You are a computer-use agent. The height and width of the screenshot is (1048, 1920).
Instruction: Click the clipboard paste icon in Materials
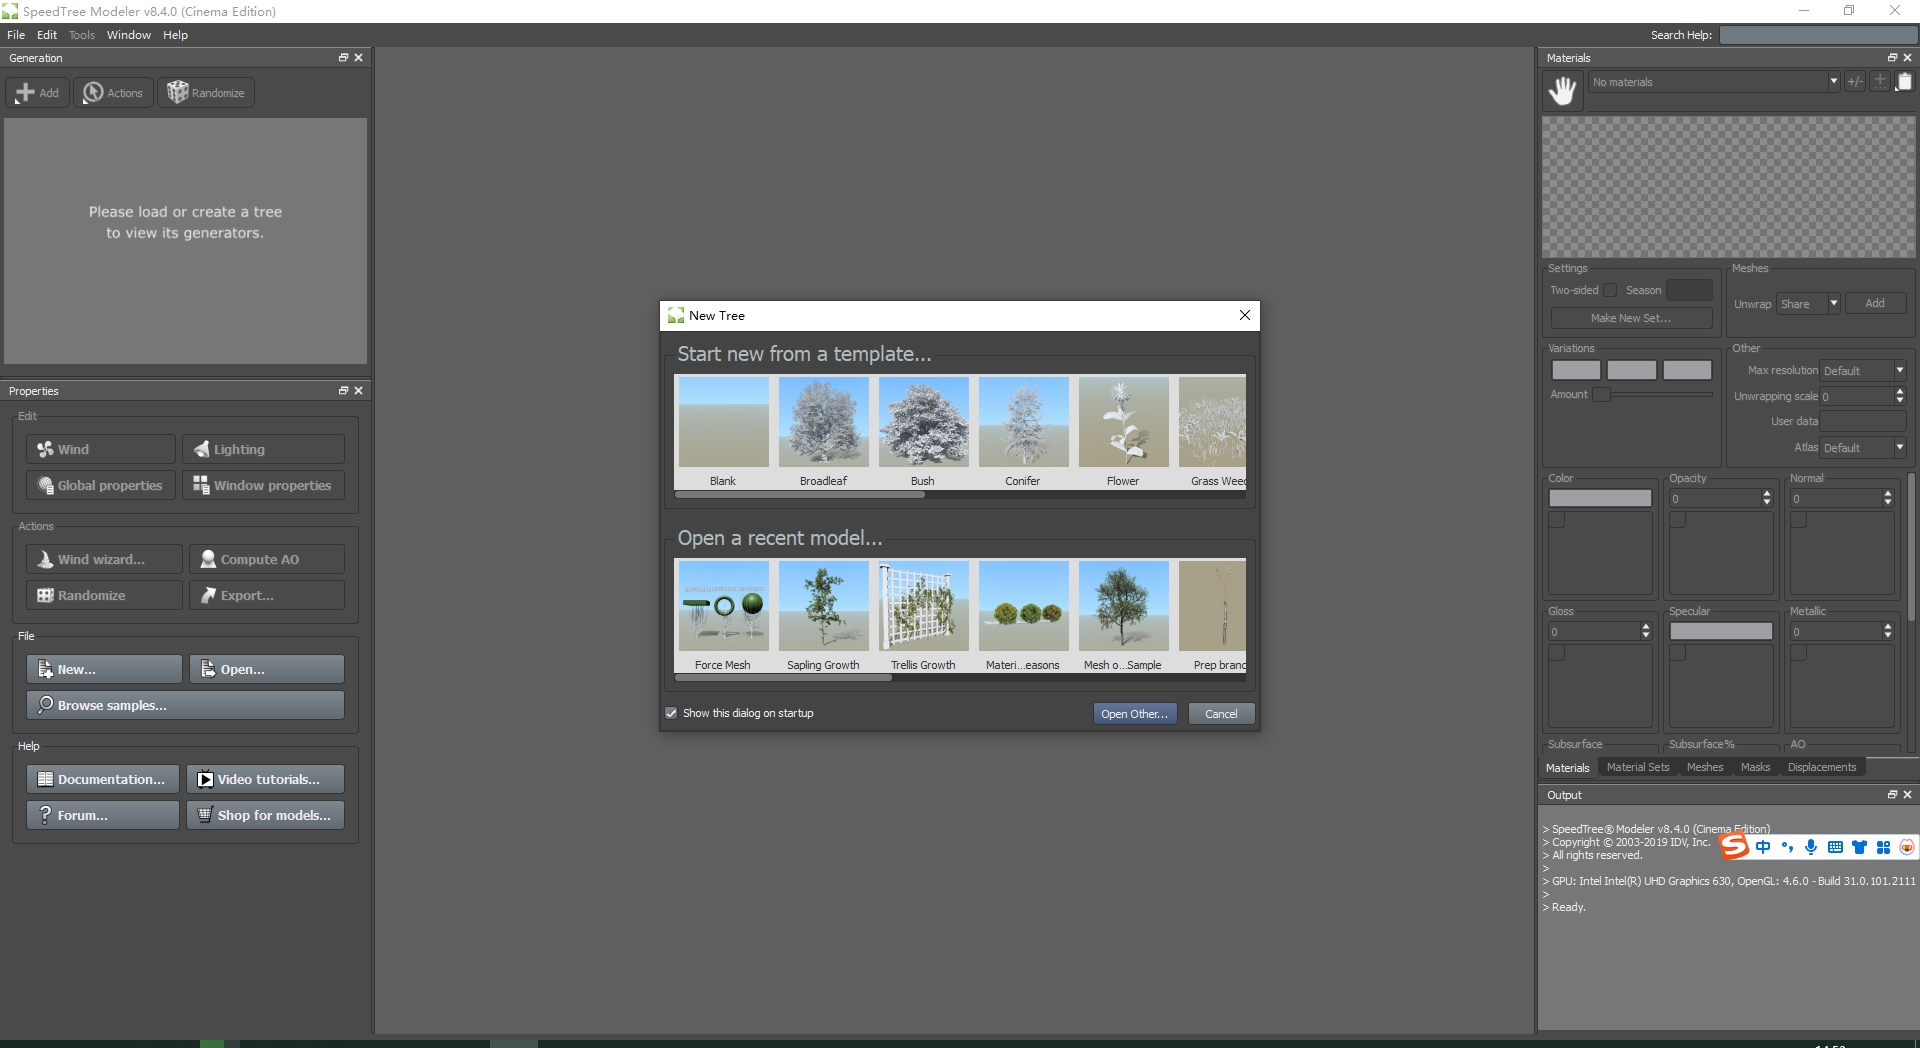1904,82
